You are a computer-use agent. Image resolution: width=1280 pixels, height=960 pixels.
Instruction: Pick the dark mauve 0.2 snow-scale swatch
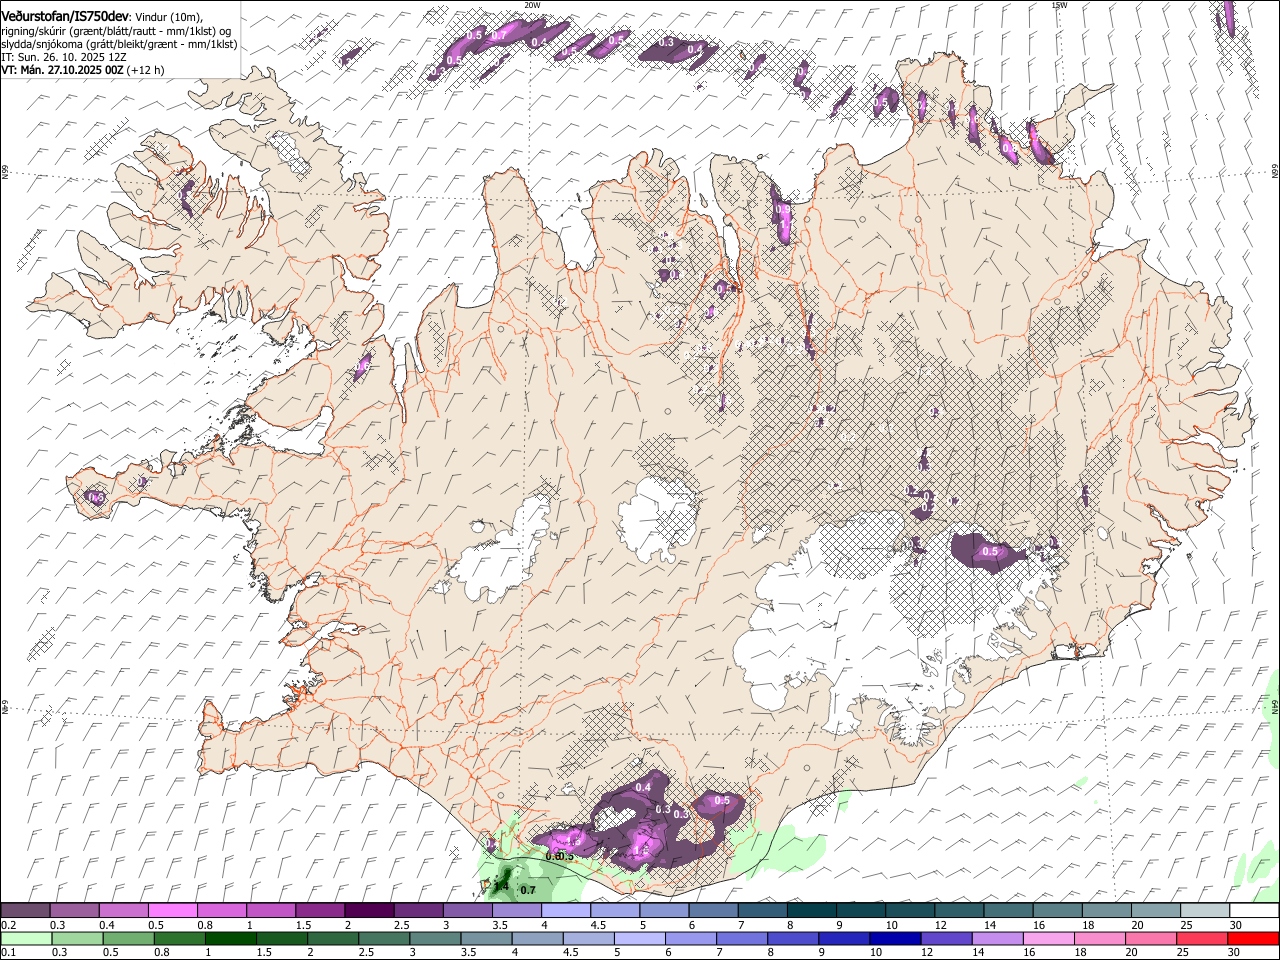(25, 910)
